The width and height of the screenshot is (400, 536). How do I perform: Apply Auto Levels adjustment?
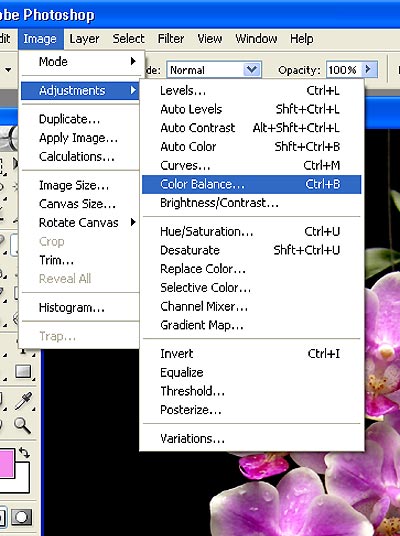(252, 109)
